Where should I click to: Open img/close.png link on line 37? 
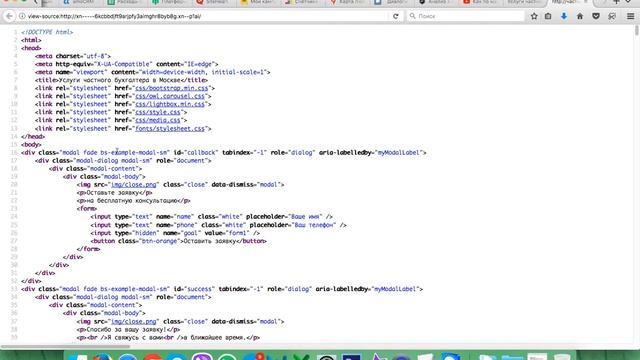pyautogui.click(x=133, y=322)
